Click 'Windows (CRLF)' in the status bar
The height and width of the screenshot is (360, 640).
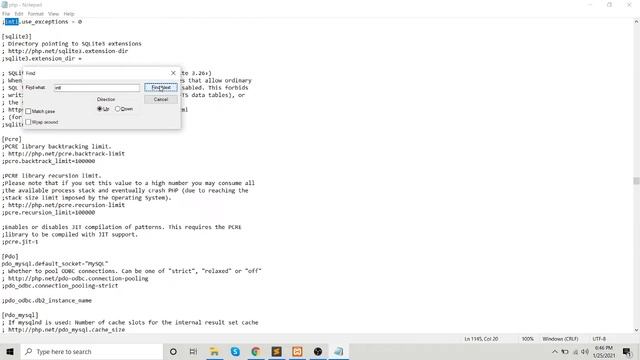click(x=560, y=339)
